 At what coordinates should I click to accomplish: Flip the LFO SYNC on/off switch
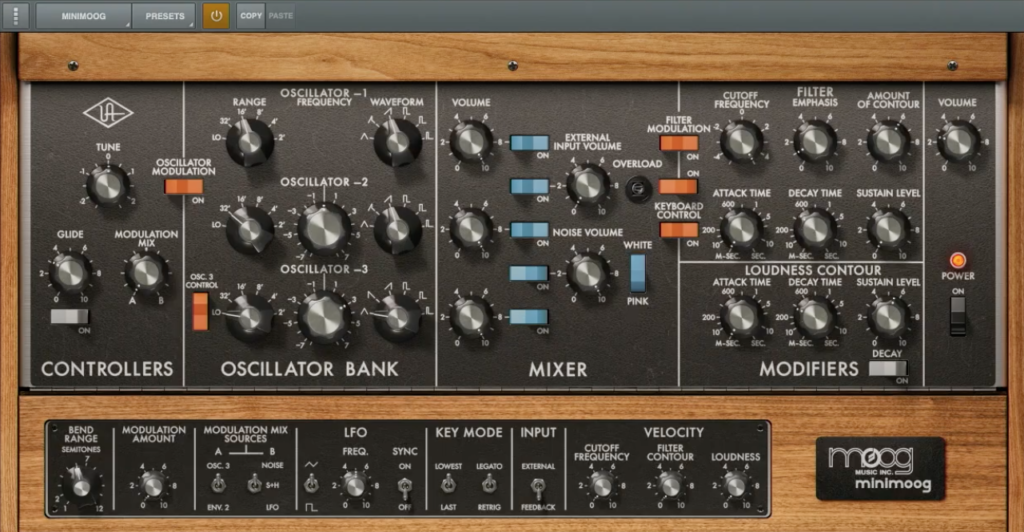tap(405, 487)
